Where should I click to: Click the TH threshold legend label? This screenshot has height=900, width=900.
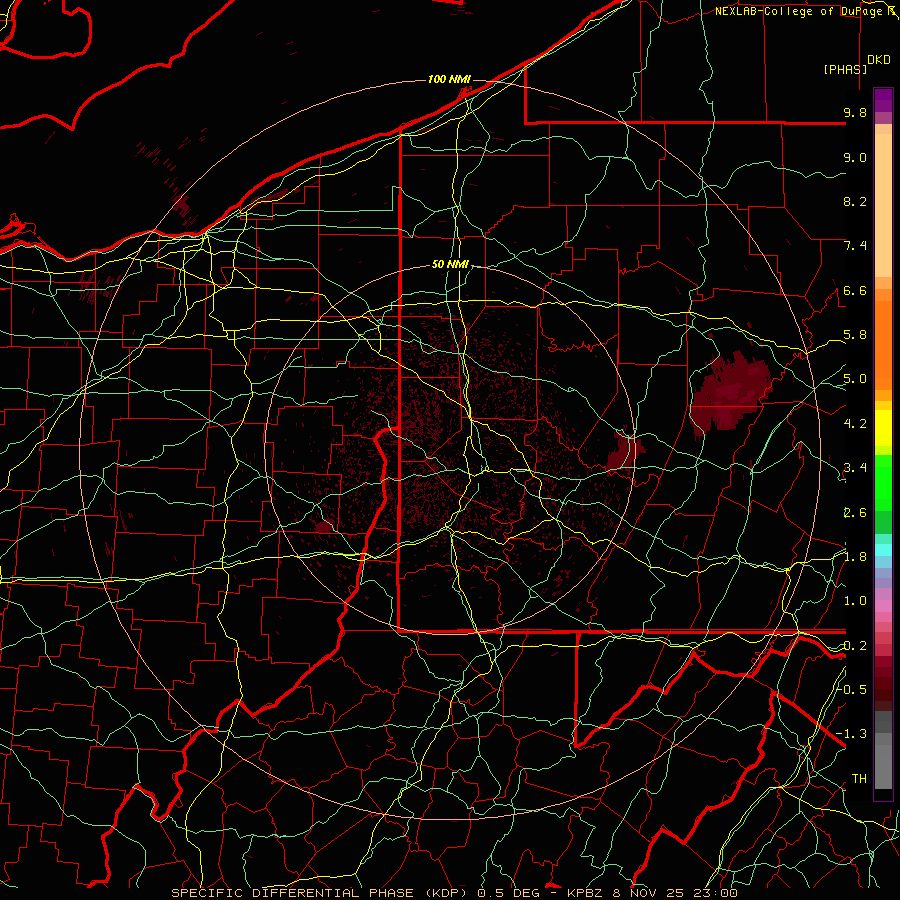pos(859,778)
